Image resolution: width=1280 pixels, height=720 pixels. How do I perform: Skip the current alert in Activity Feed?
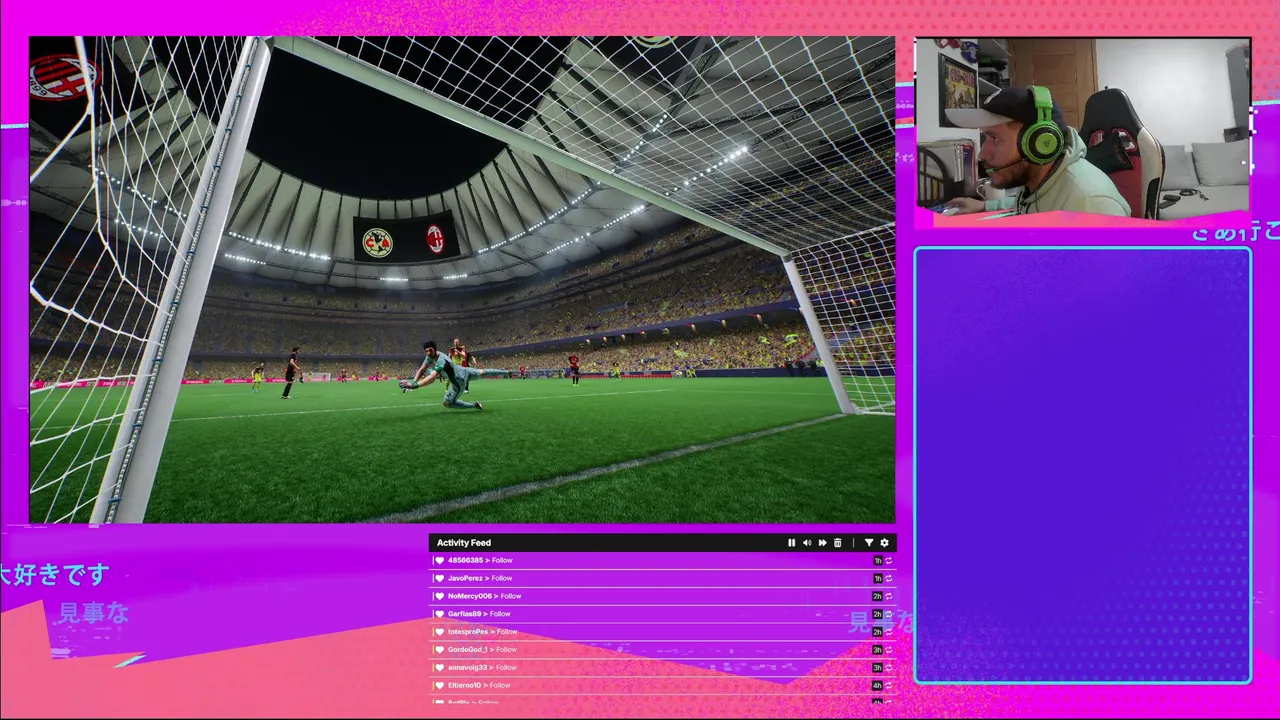822,543
